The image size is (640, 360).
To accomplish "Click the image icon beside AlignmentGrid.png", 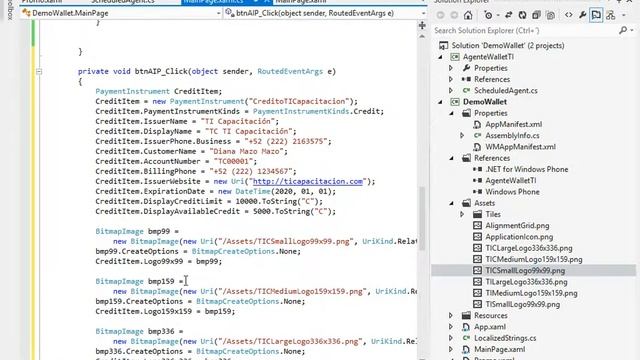I will tap(477, 225).
